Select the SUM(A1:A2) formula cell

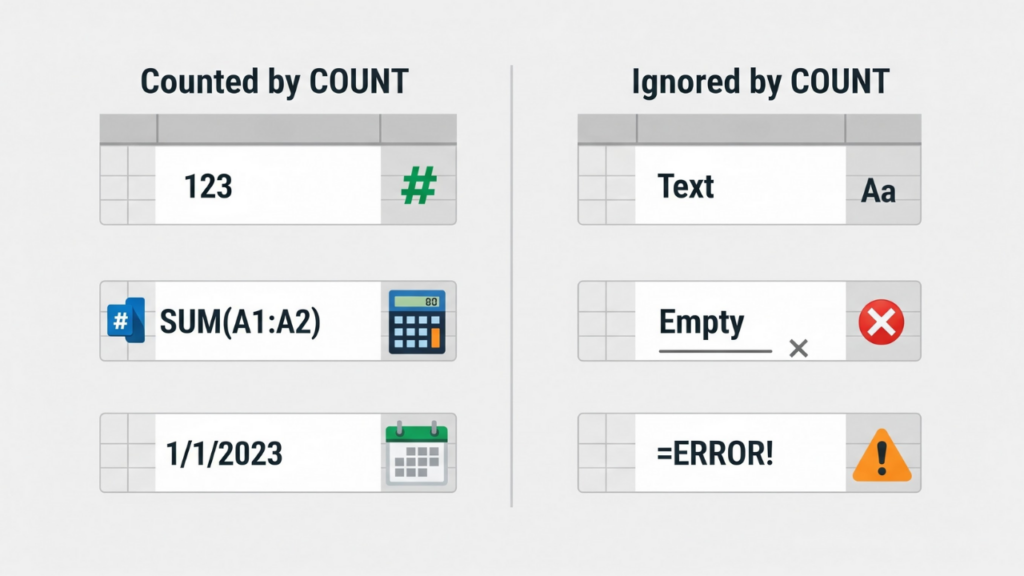[267, 321]
